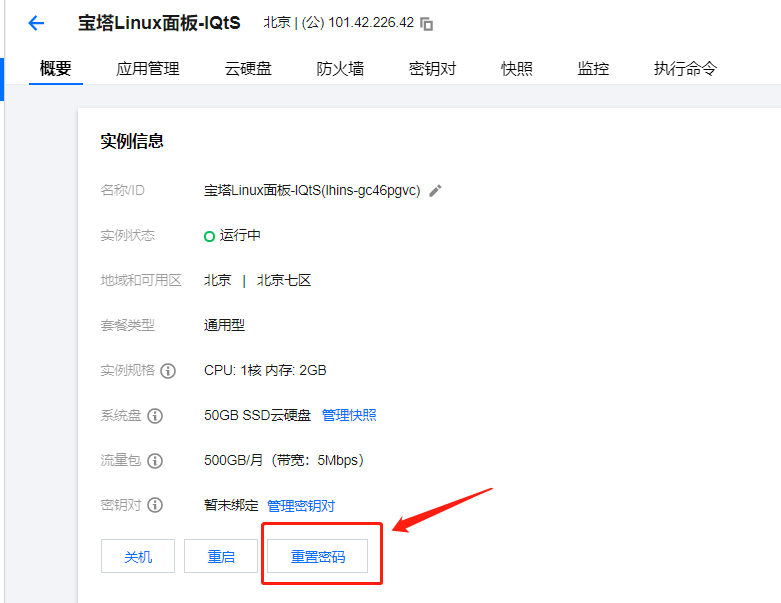Show info tooltip for 流量包
Viewport: 781px width, 603px height.
[155, 461]
